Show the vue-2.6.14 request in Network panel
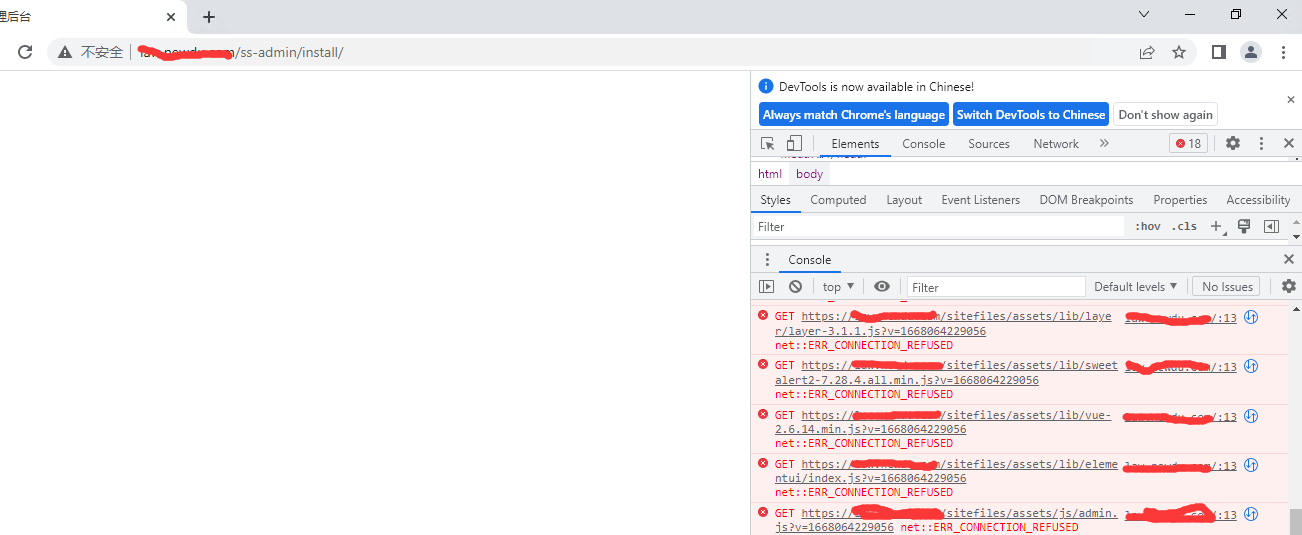1302x535 pixels. click(1250, 415)
